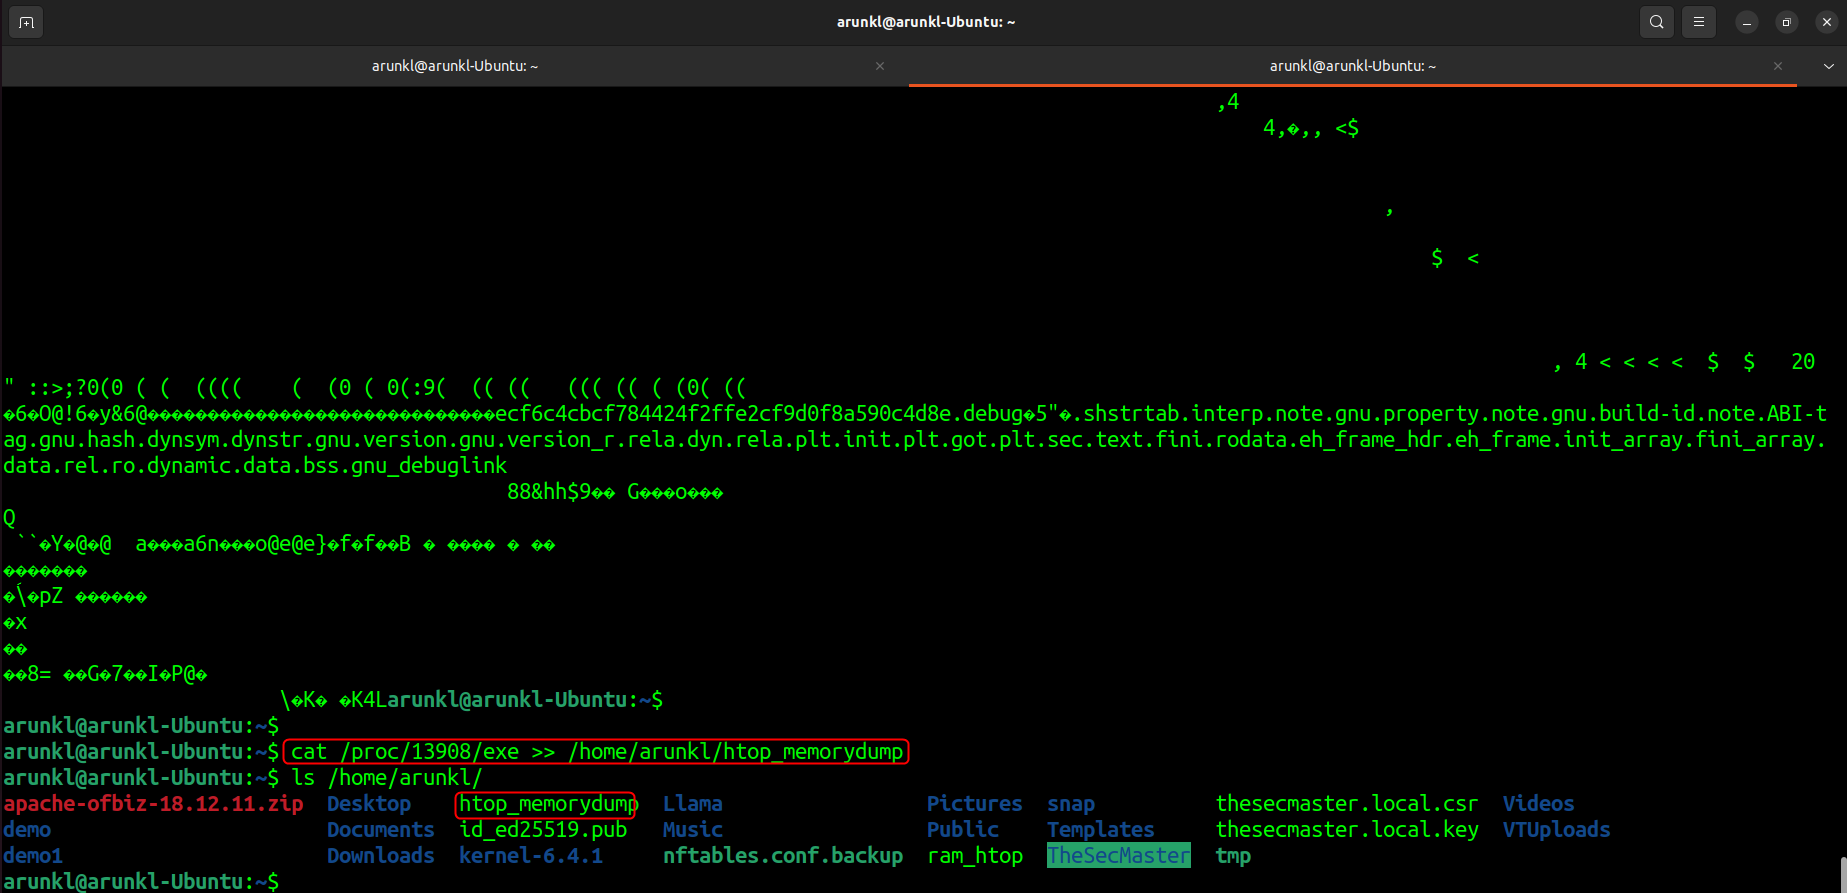Click the Music directory name
This screenshot has width=1847, height=893.
pyautogui.click(x=692, y=830)
